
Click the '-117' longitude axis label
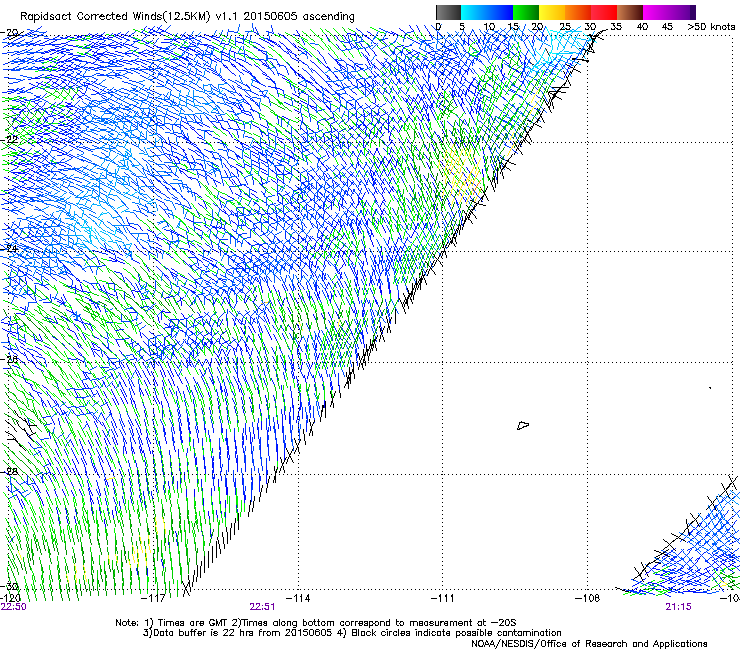154,598
